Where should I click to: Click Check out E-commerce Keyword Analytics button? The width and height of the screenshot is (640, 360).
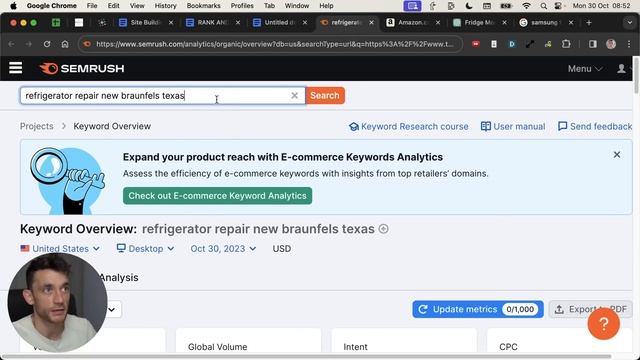coord(217,196)
